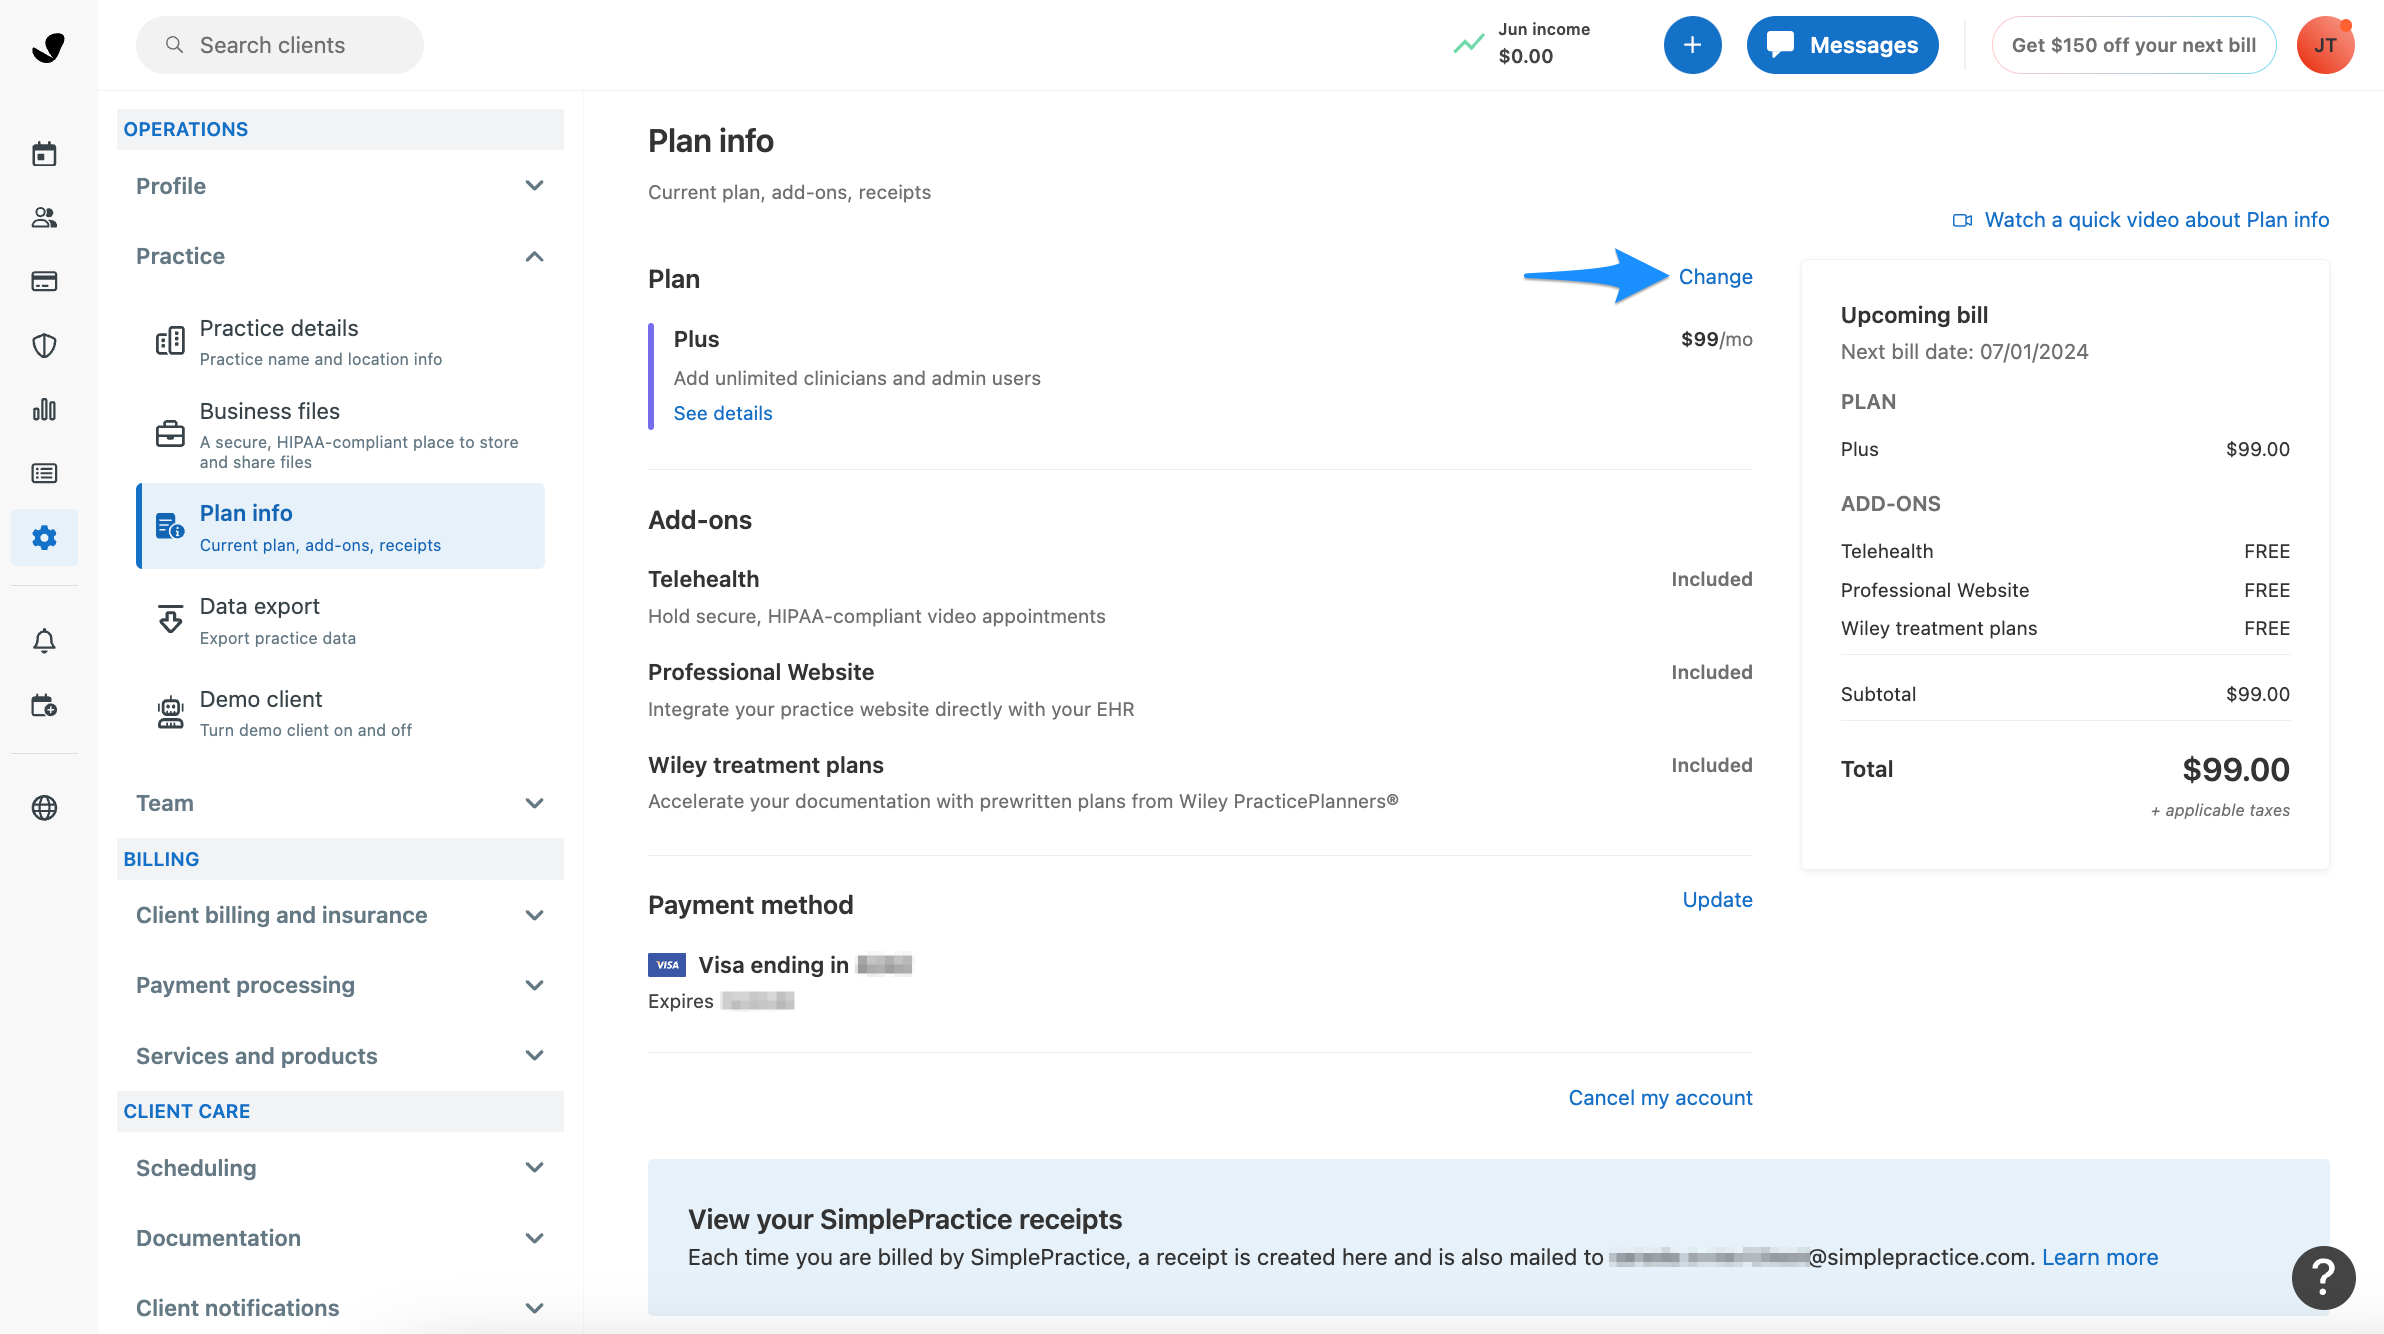Expand the Profile section
Image resolution: width=2384 pixels, height=1334 pixels.
[x=340, y=186]
